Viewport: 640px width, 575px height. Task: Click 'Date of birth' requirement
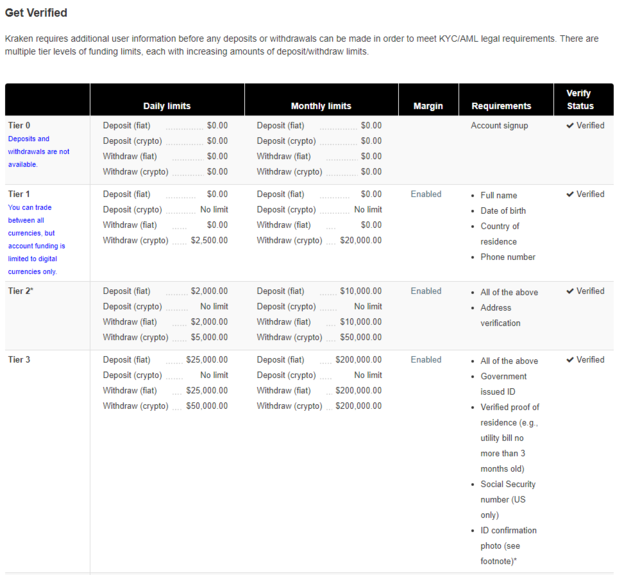click(503, 211)
